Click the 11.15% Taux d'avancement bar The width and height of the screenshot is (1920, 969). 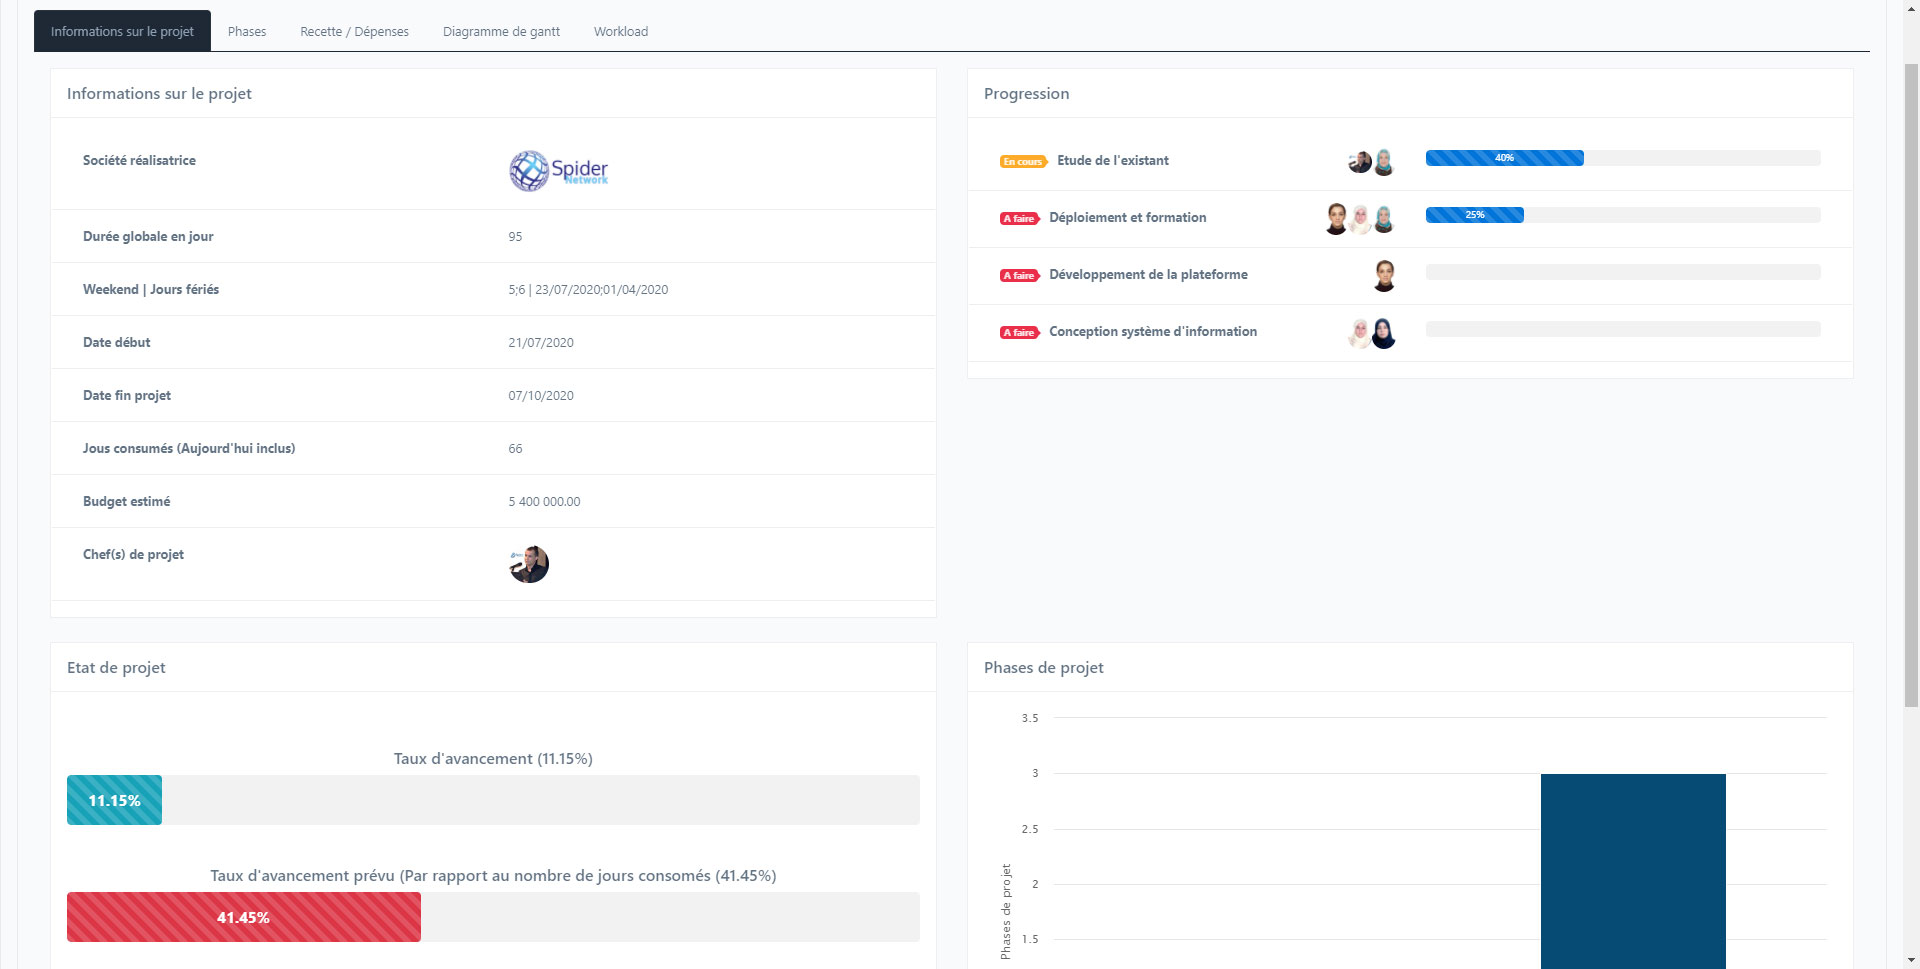pos(114,800)
